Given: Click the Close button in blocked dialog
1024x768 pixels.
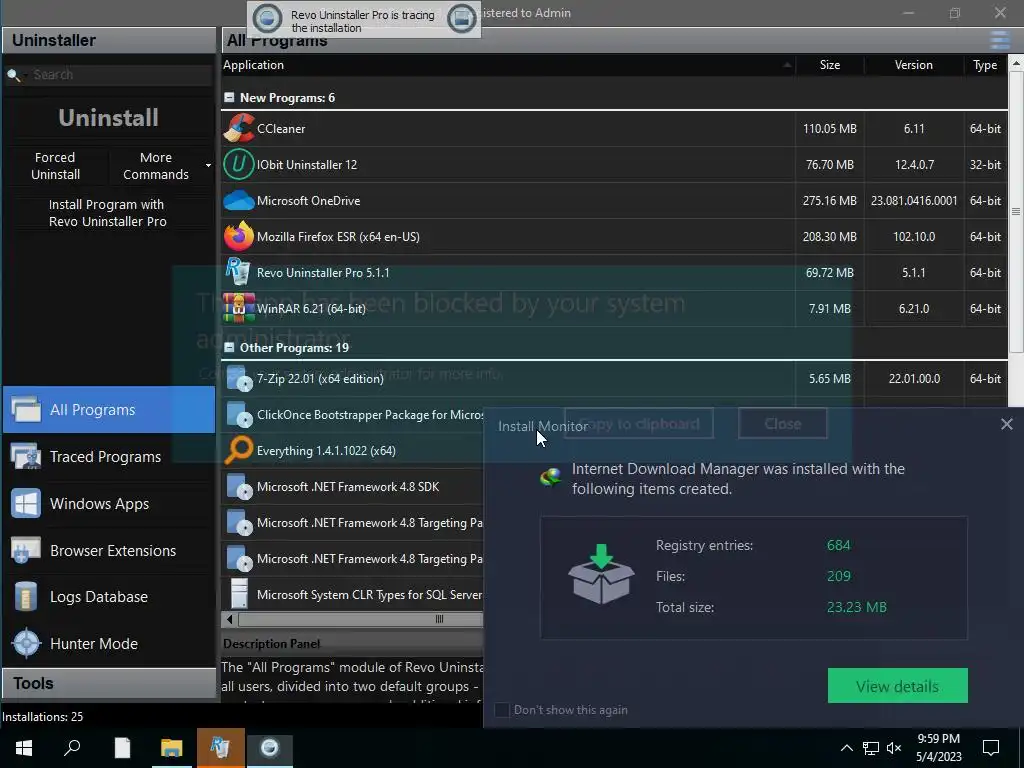Looking at the screenshot, I should pos(782,424).
